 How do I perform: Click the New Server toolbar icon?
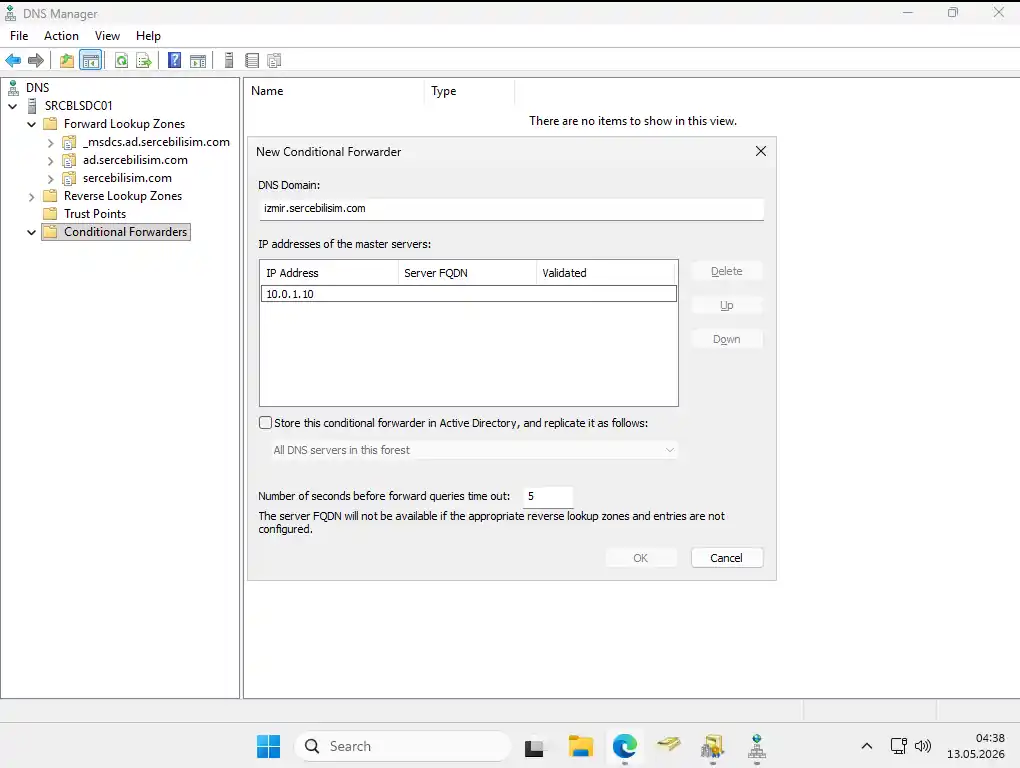pos(228,60)
